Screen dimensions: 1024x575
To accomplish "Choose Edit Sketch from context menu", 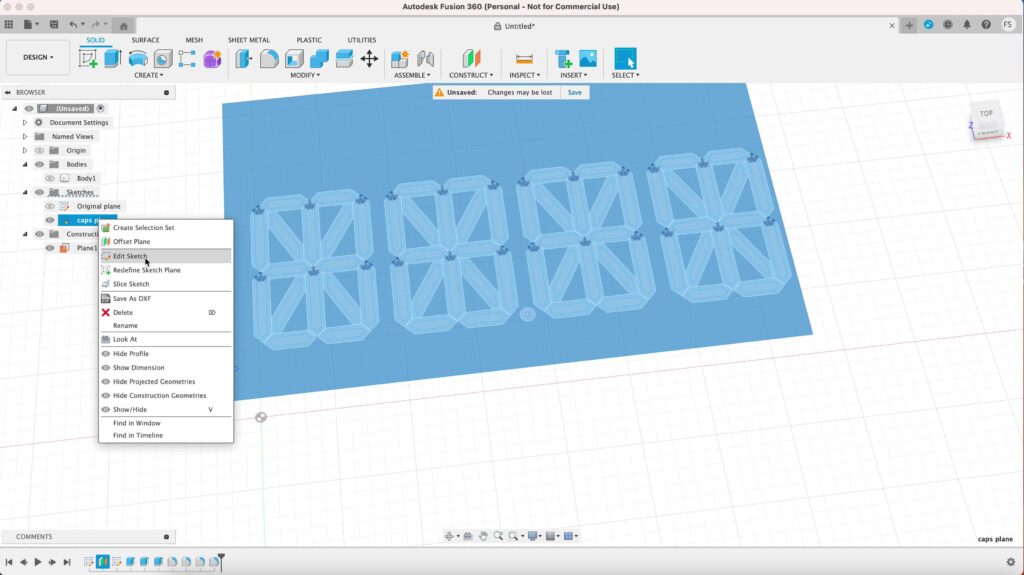I will click(x=130, y=256).
